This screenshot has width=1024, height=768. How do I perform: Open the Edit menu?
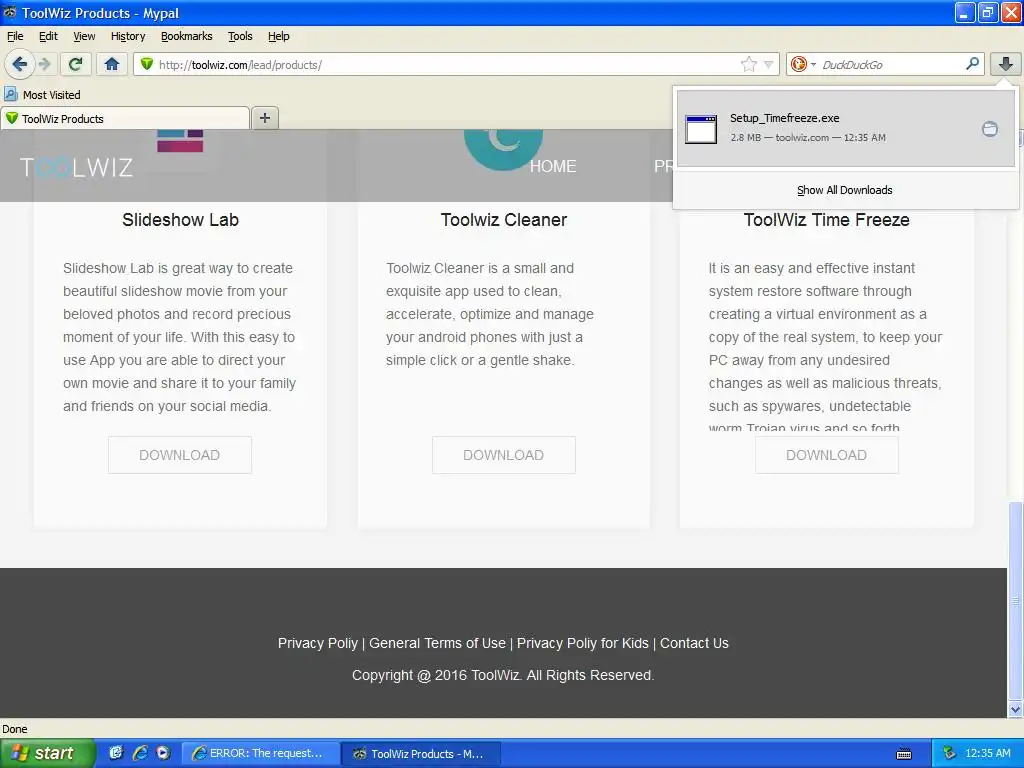[48, 36]
